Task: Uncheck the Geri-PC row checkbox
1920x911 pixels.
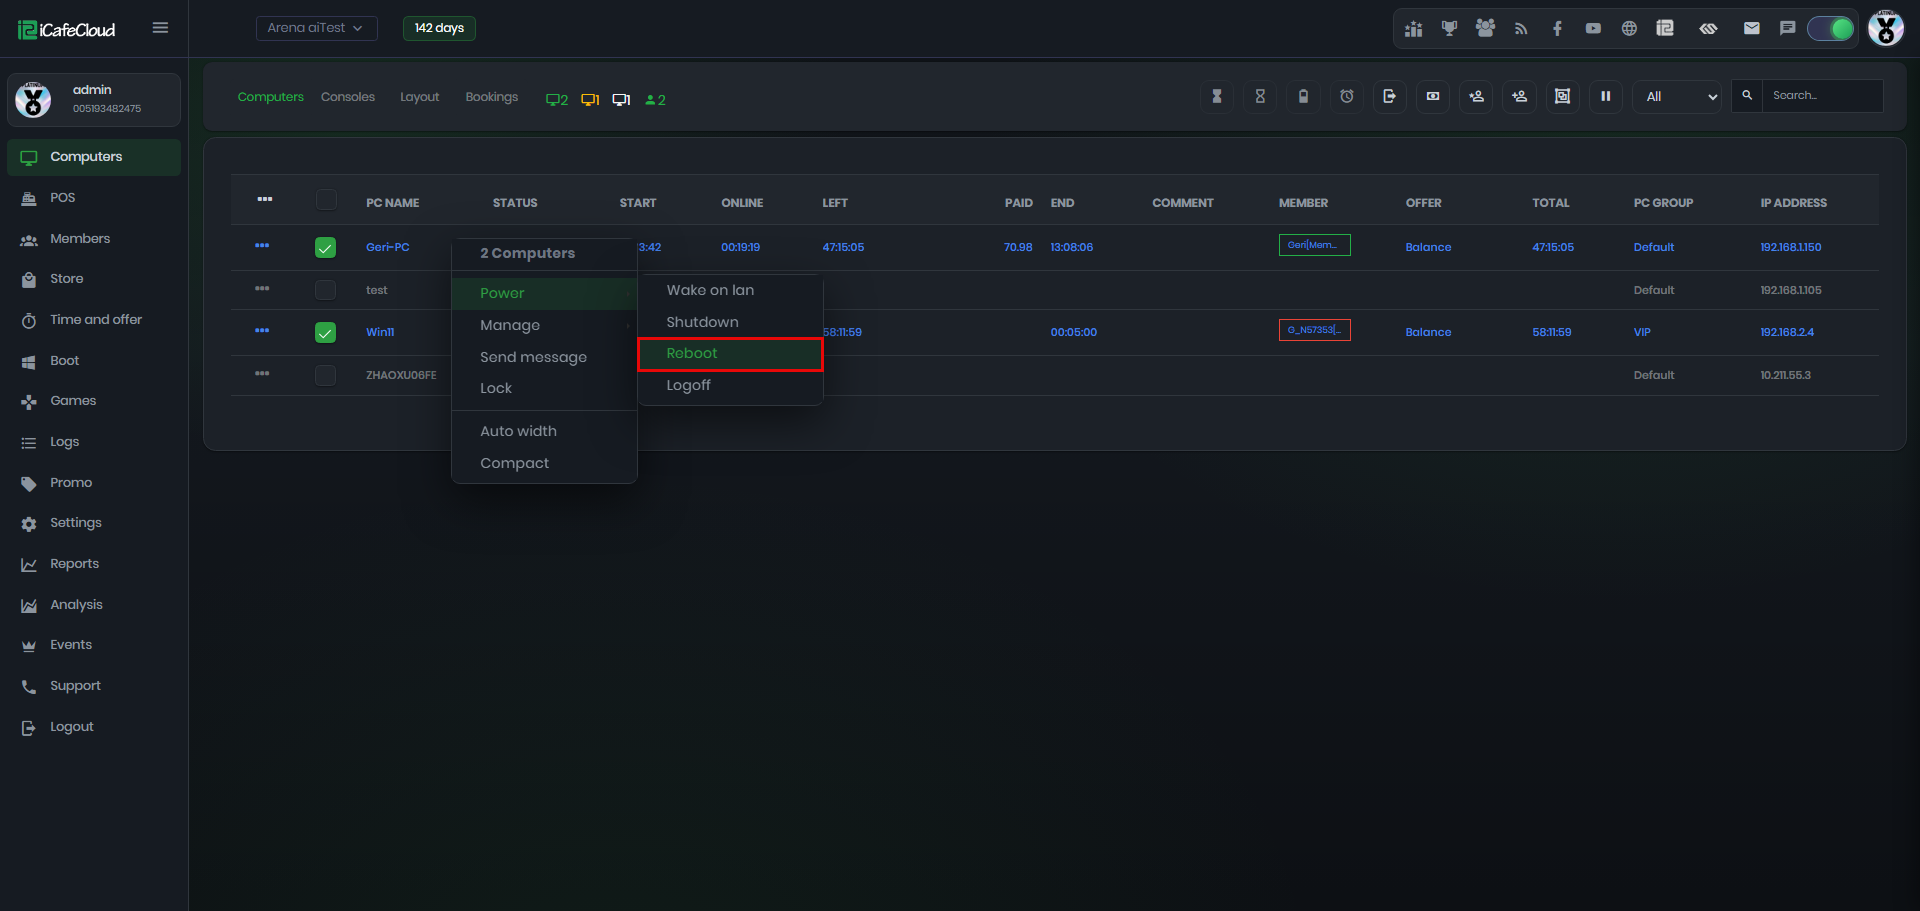Action: [325, 247]
